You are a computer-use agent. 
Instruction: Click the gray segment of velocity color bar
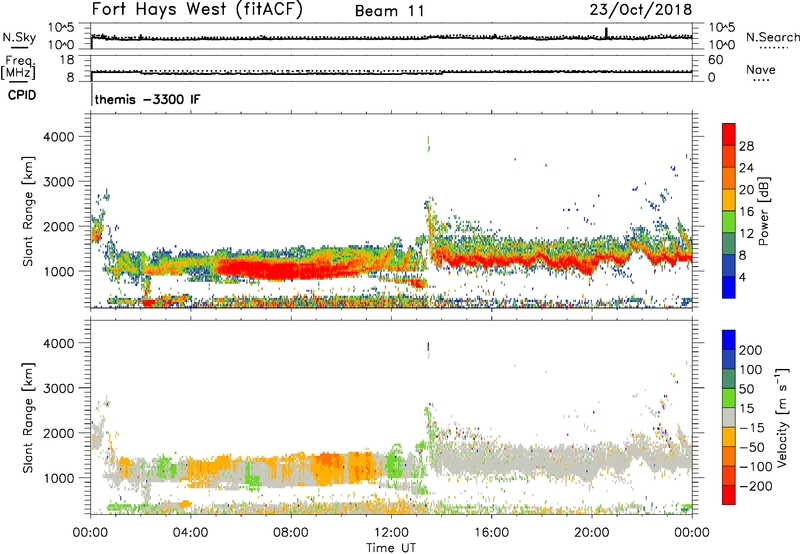coord(729,418)
